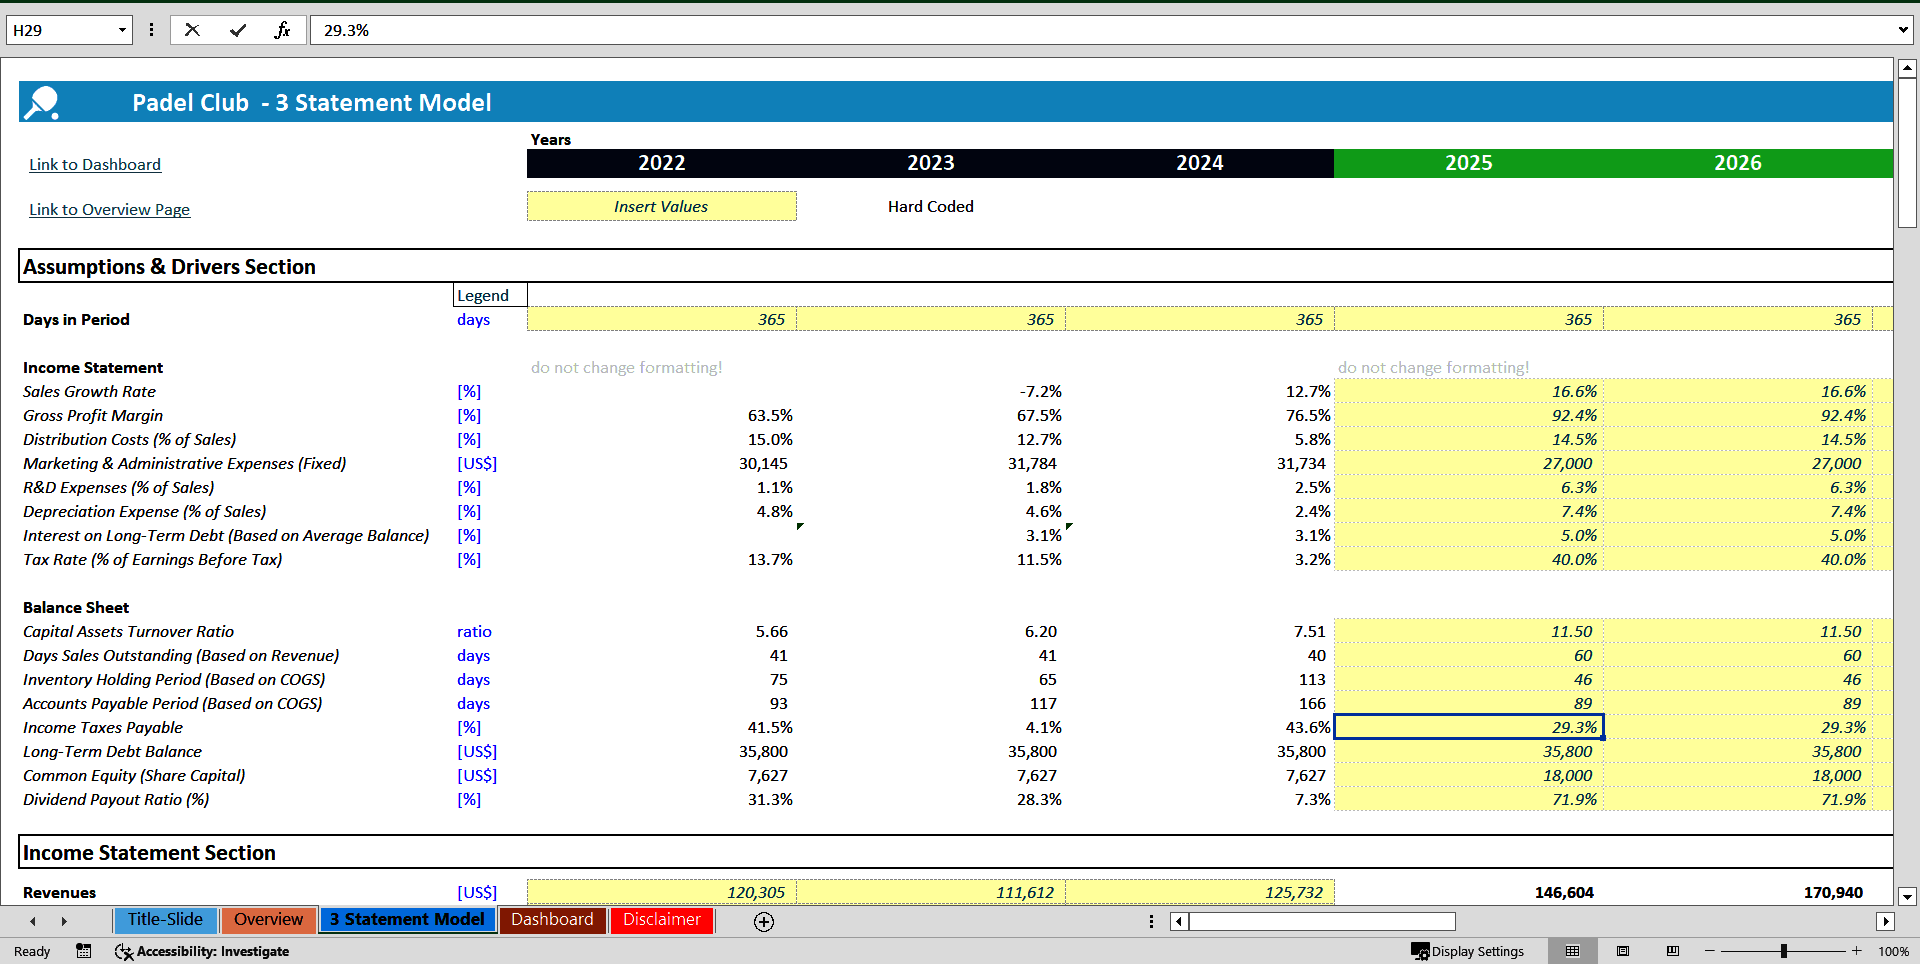Viewport: 1920px width, 966px height.
Task: Switch to Page Layout view
Action: pyautogui.click(x=1623, y=951)
